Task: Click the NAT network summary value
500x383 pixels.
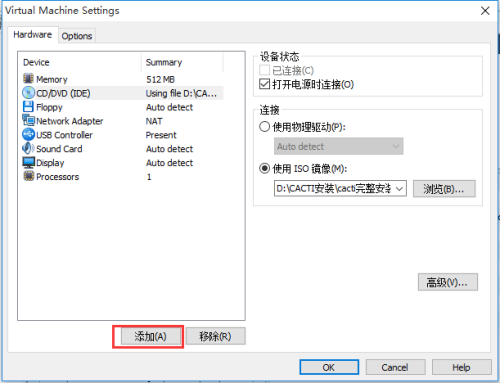Action: click(154, 121)
